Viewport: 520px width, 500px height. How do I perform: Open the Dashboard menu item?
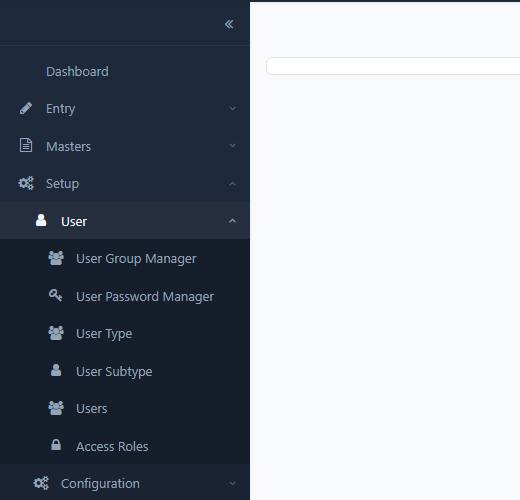[x=77, y=72]
